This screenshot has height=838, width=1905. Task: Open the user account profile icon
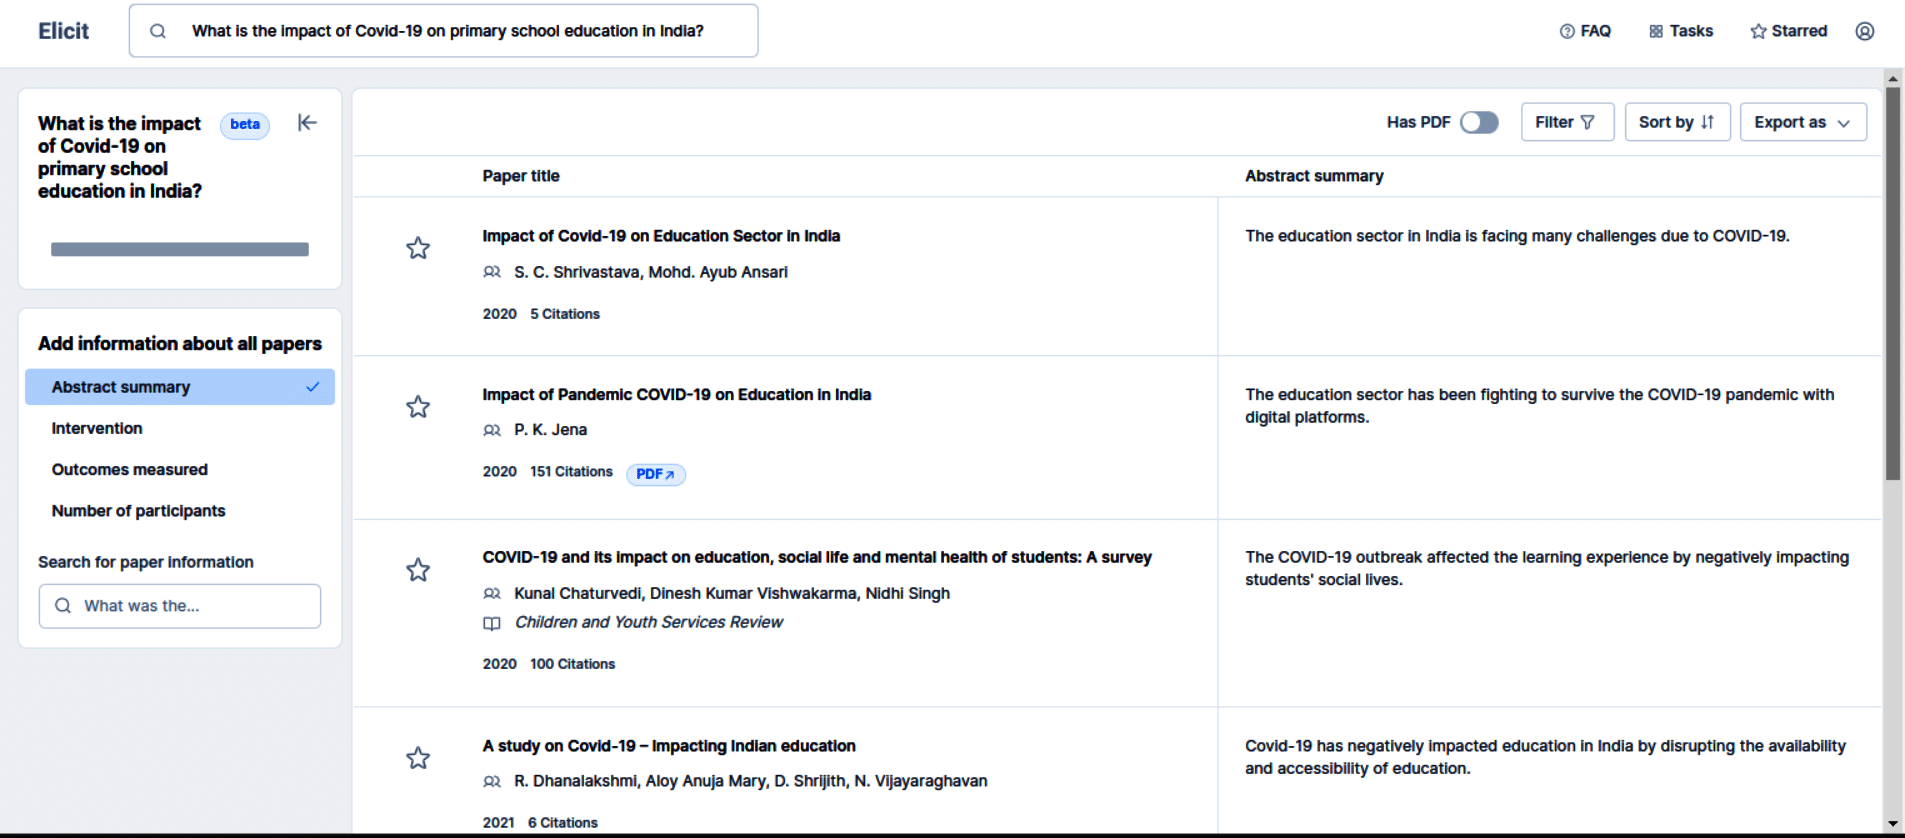1865,31
